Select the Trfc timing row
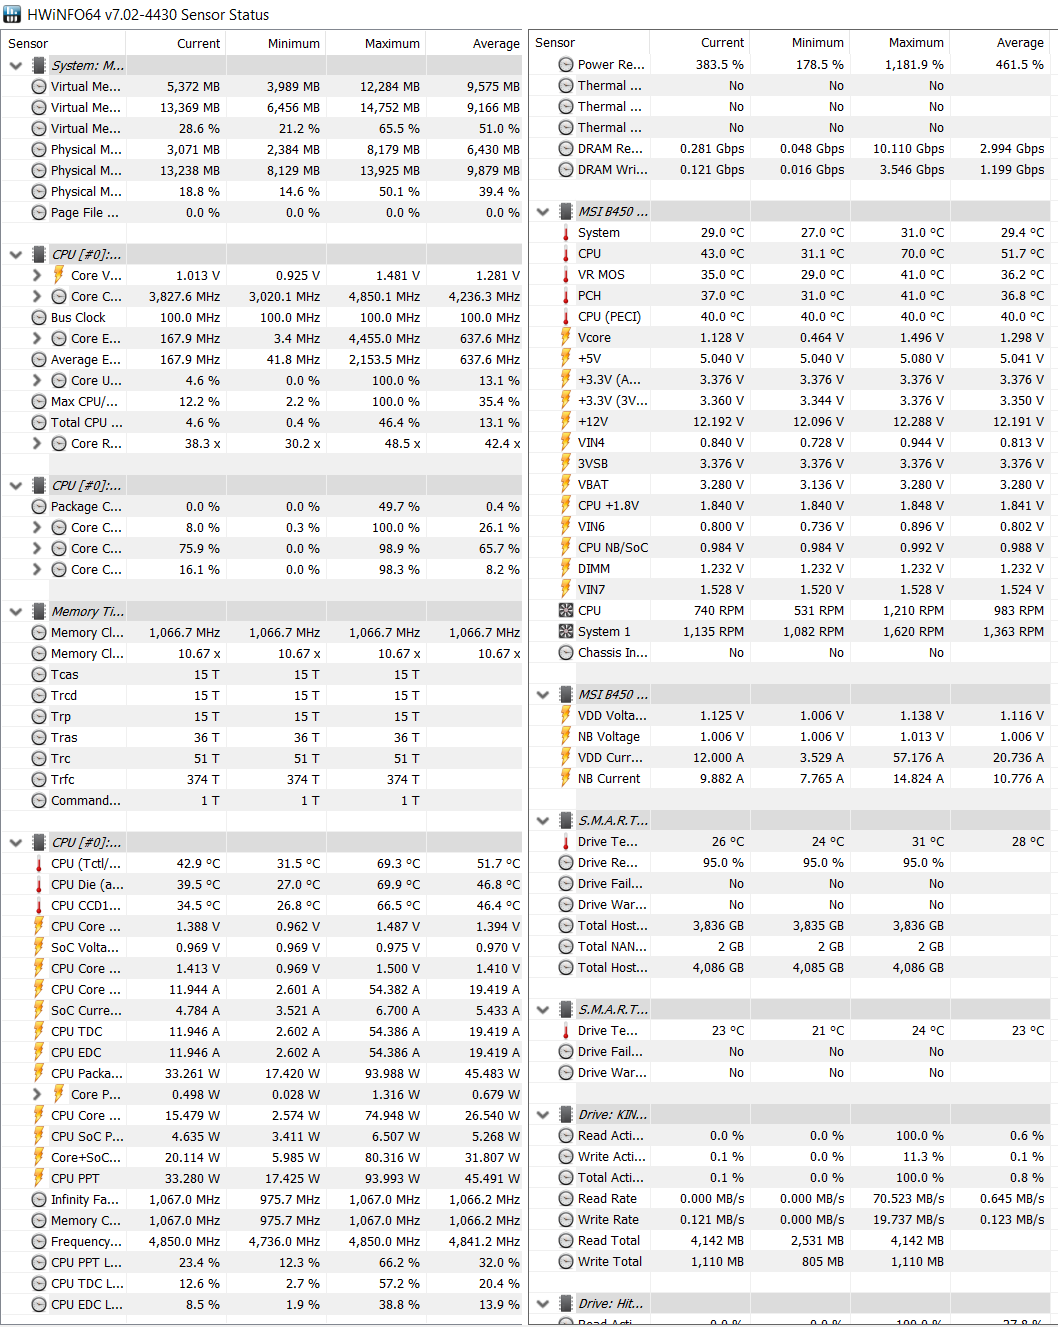 (x=263, y=779)
